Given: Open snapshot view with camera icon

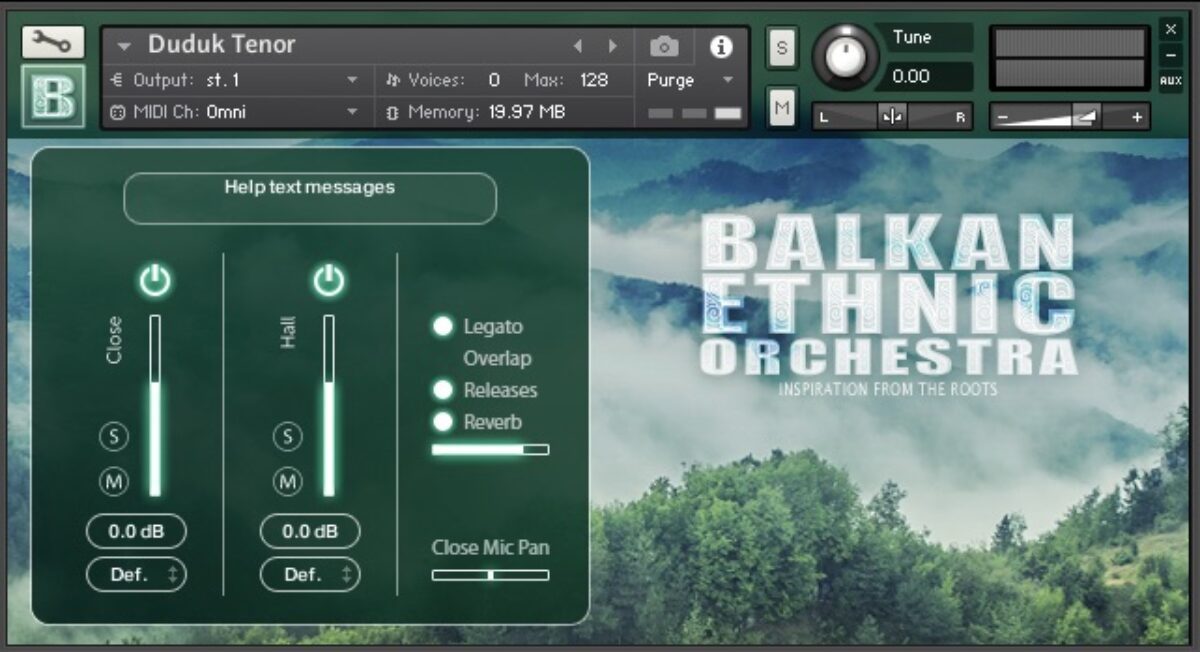Looking at the screenshot, I should click(x=664, y=46).
